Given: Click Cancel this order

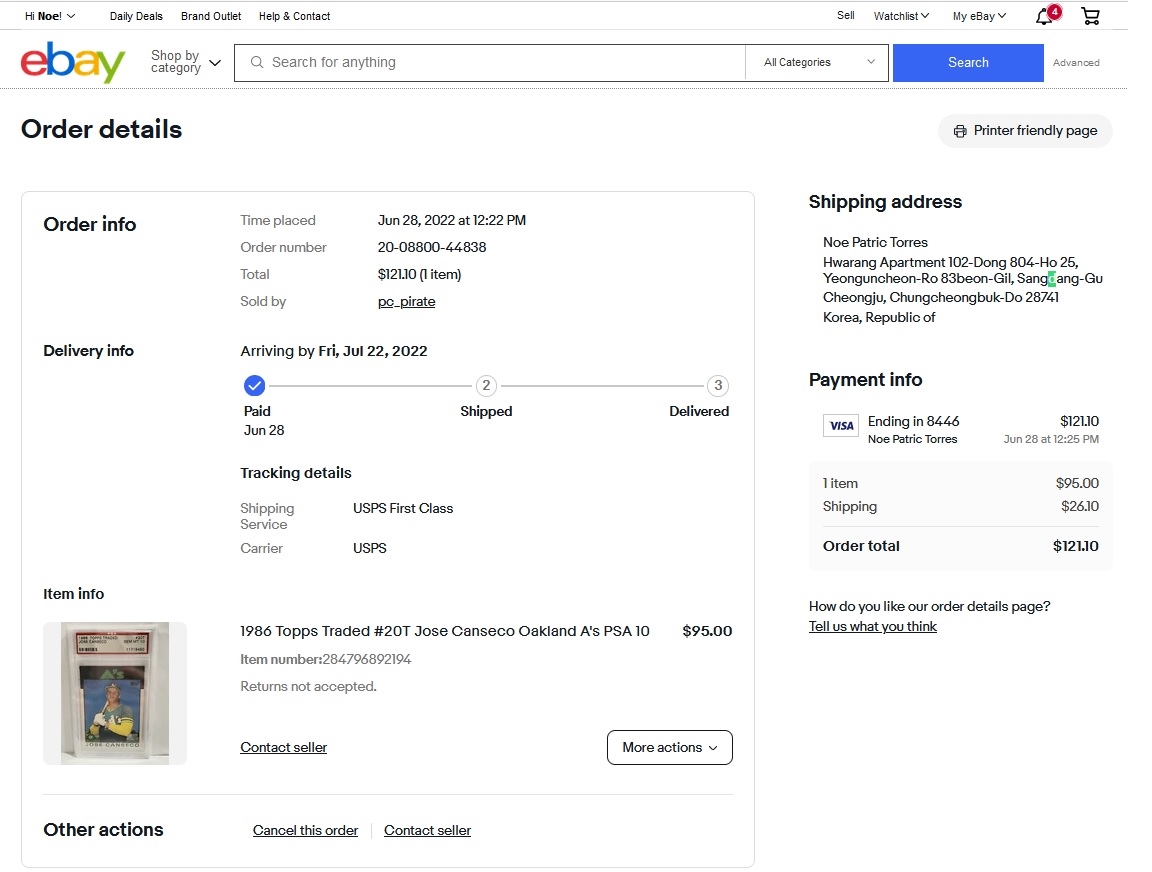Looking at the screenshot, I should pyautogui.click(x=306, y=830).
